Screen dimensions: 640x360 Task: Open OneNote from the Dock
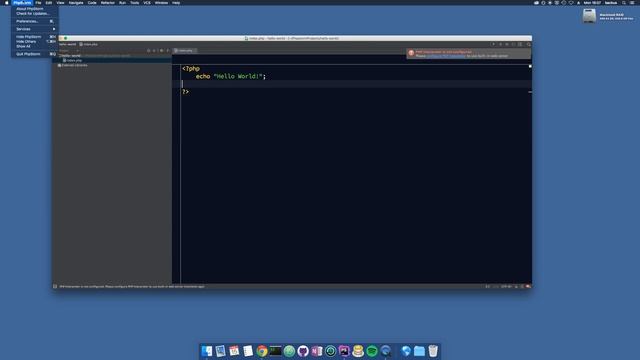click(x=317, y=351)
